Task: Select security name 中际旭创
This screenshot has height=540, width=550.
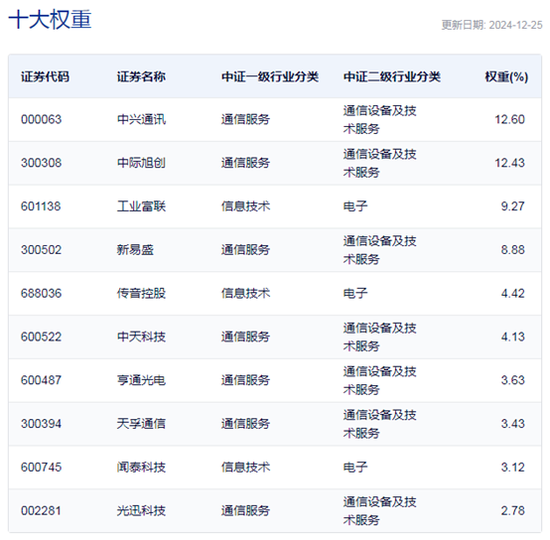Action: point(141,163)
